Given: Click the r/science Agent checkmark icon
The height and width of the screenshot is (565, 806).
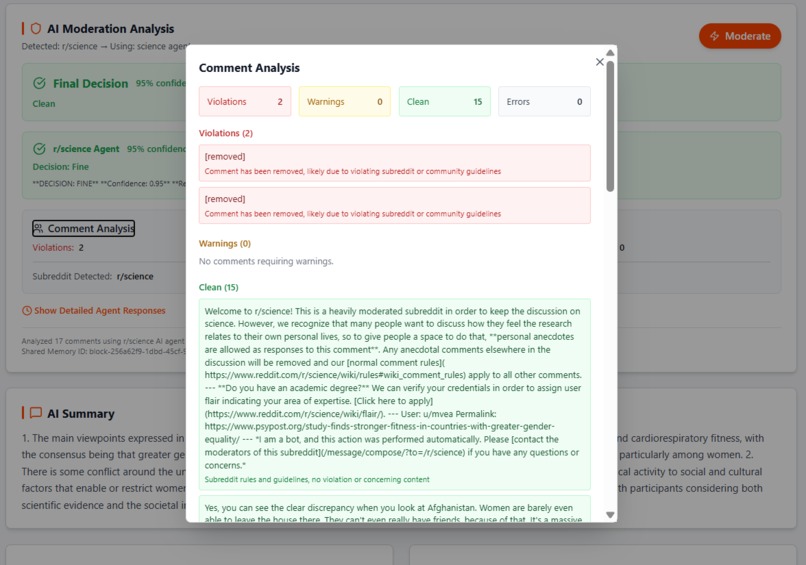Looking at the screenshot, I should tap(39, 149).
